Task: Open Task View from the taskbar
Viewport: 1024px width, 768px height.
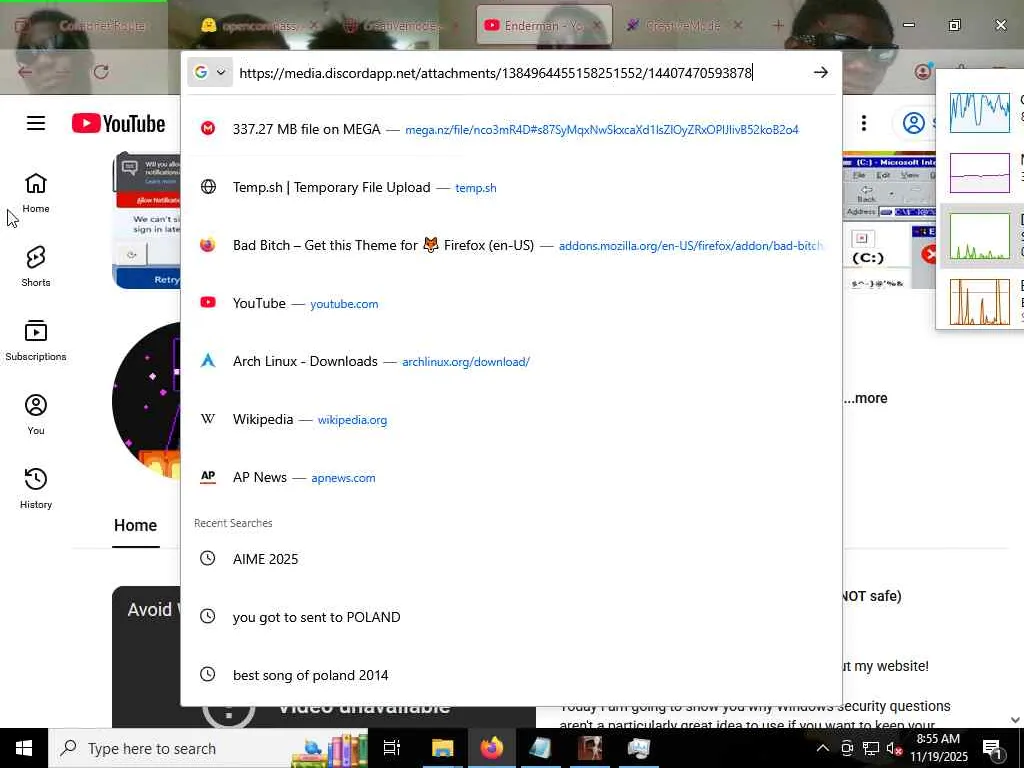Action: (392, 748)
